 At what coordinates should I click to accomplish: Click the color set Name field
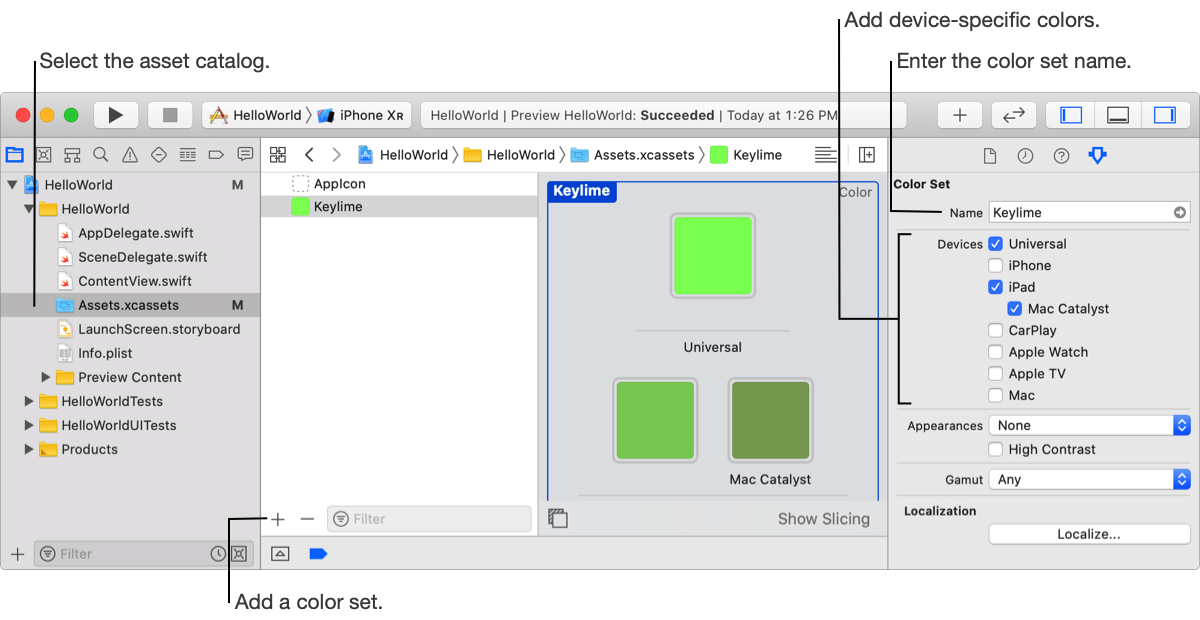point(1089,212)
